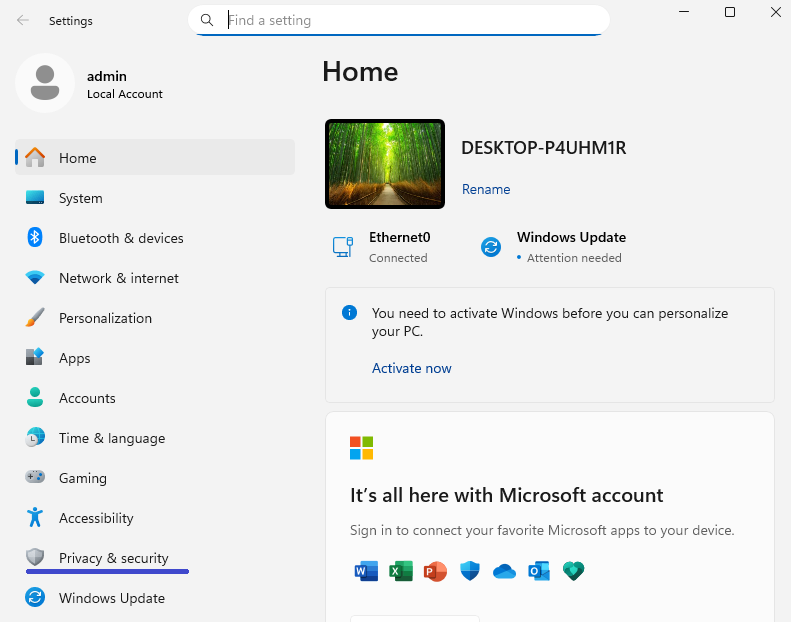
Task: Click the Windows Update sync icon in status
Action: [491, 247]
